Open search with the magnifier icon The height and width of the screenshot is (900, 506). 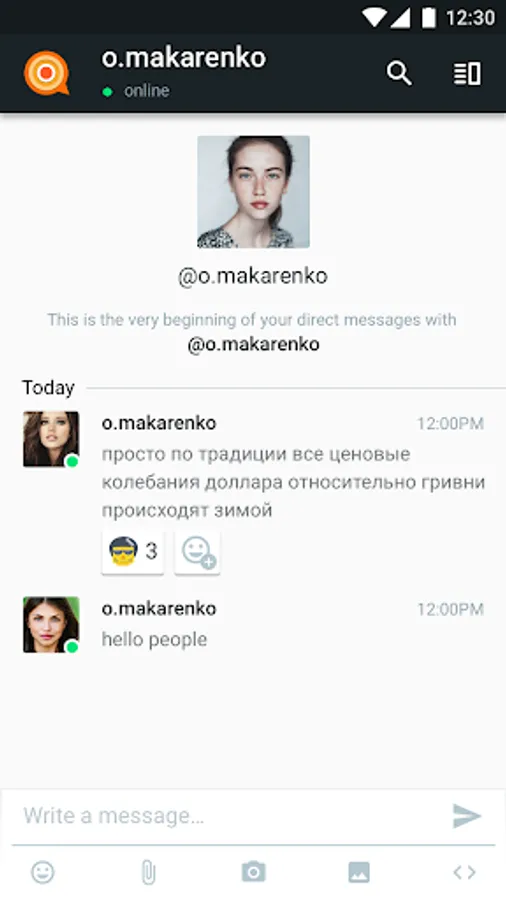click(399, 73)
